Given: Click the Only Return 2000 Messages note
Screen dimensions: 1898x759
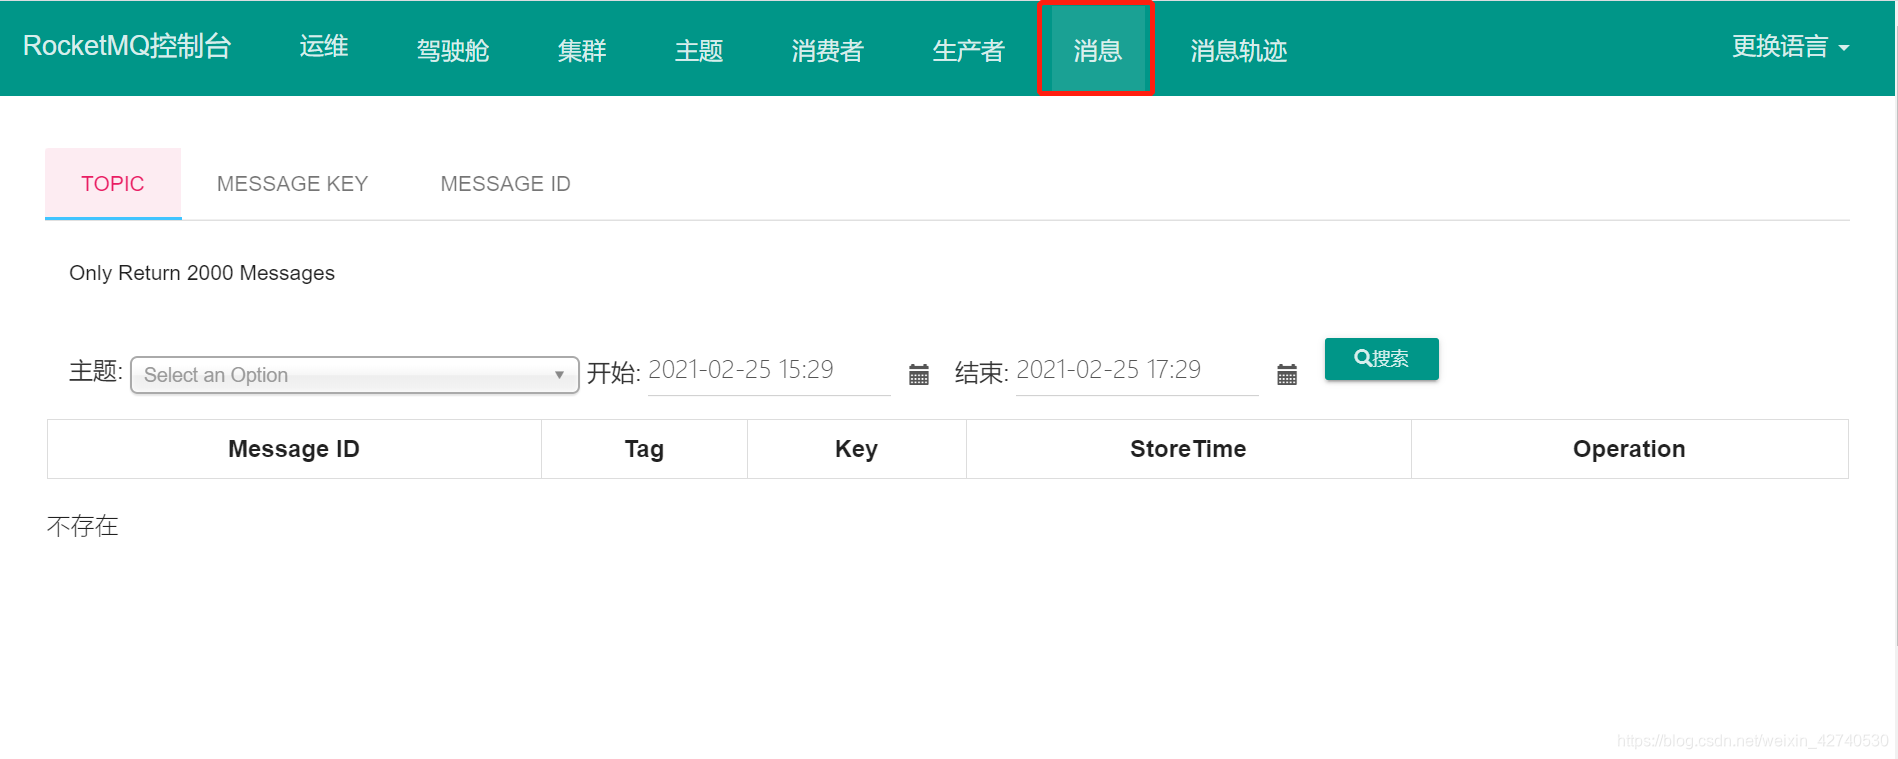Looking at the screenshot, I should [x=202, y=273].
